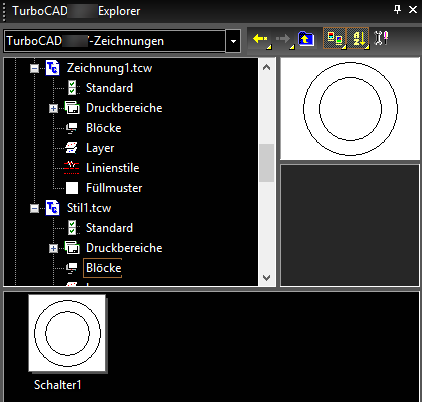Collapse the Stil1.tcw node
The width and height of the screenshot is (422, 402).
click(35, 208)
